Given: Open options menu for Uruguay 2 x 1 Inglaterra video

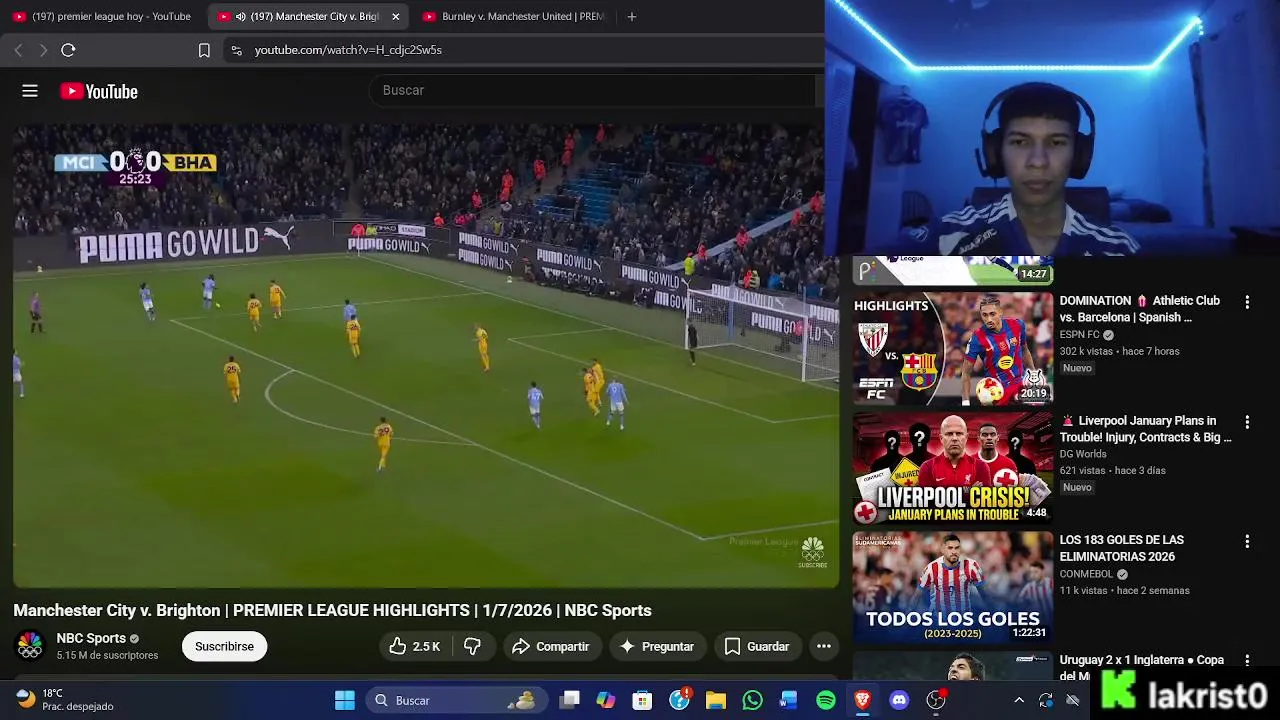Looking at the screenshot, I should [1247, 661].
